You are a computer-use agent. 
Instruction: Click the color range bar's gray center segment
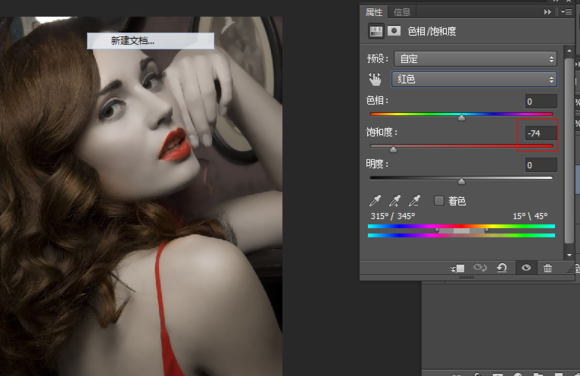click(x=461, y=231)
